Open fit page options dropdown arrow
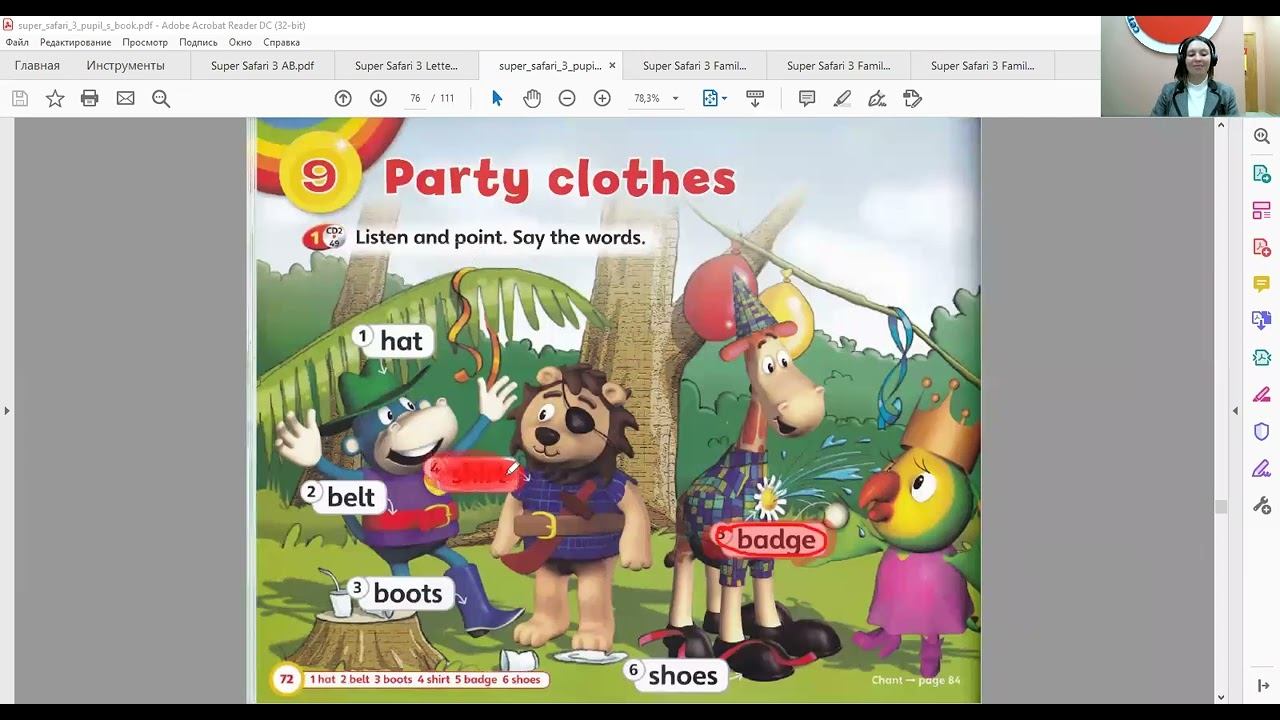Image resolution: width=1280 pixels, height=720 pixels. [x=724, y=98]
